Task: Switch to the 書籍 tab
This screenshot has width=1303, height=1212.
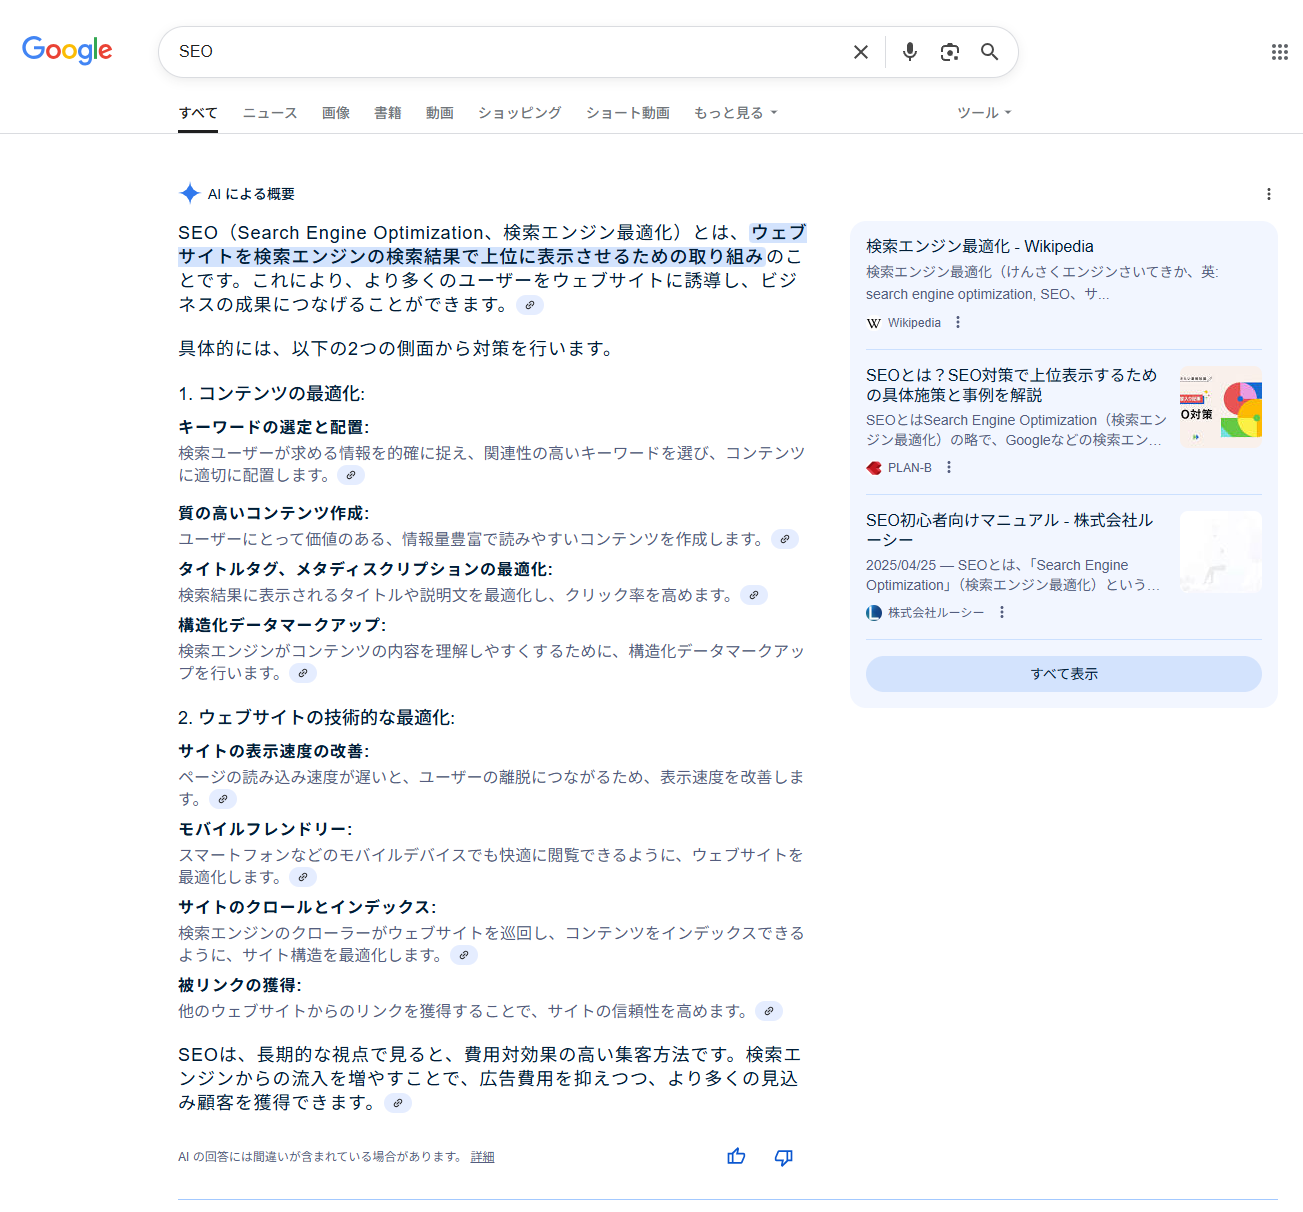Action: (x=388, y=113)
